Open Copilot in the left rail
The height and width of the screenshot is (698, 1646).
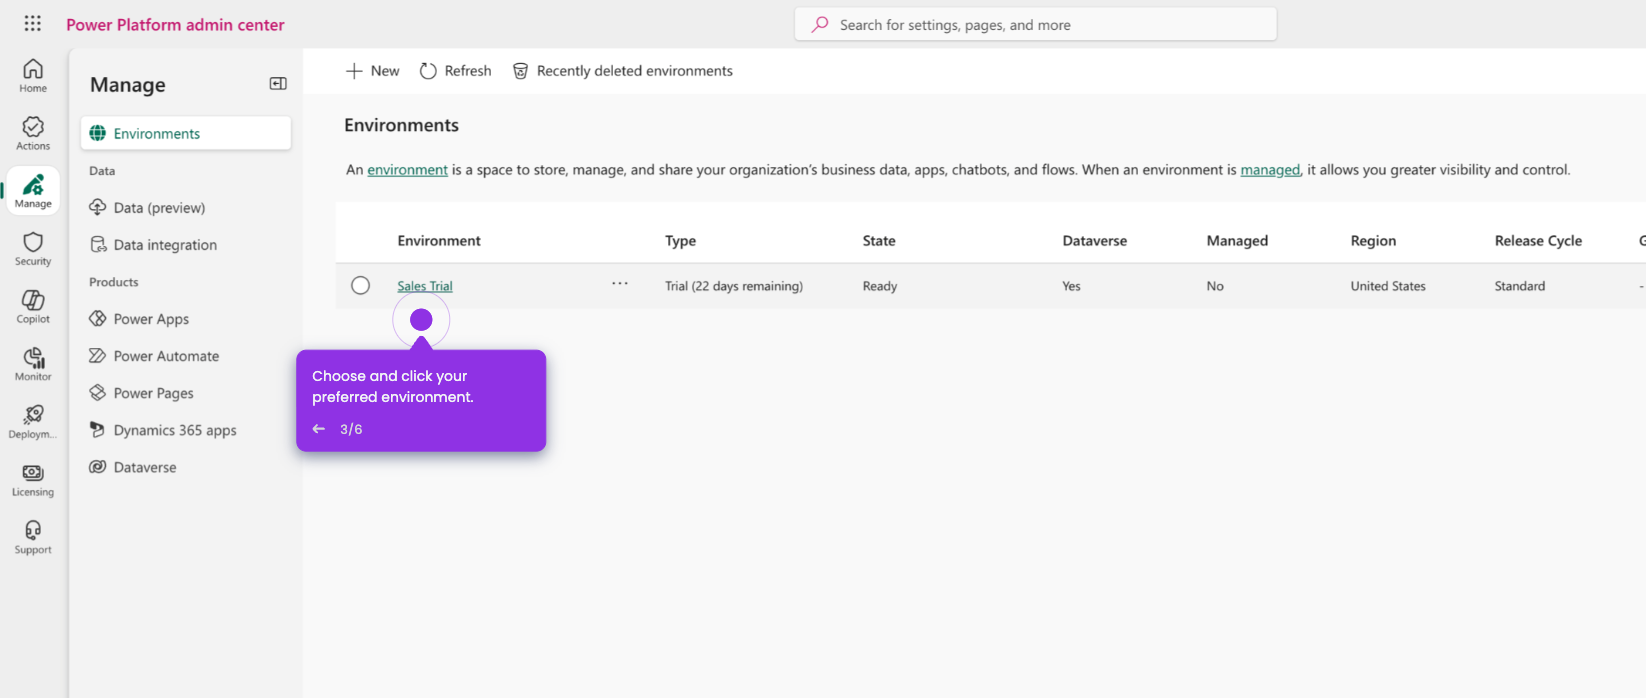click(x=33, y=306)
